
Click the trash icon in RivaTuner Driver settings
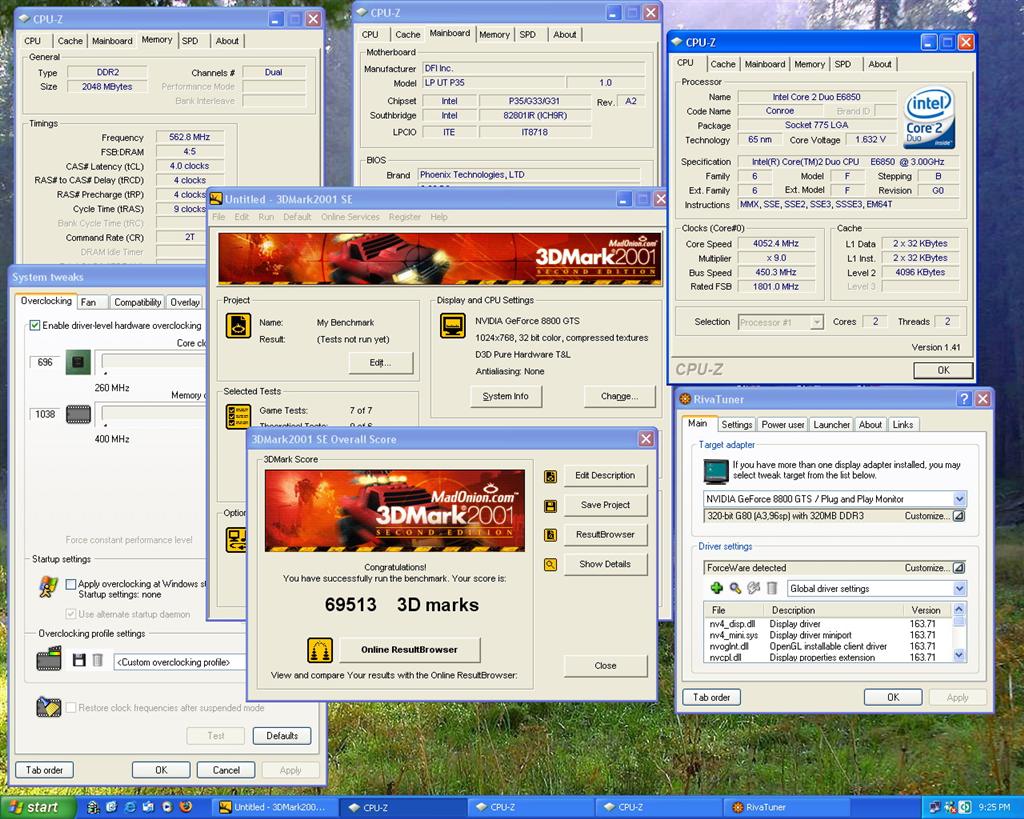(772, 588)
